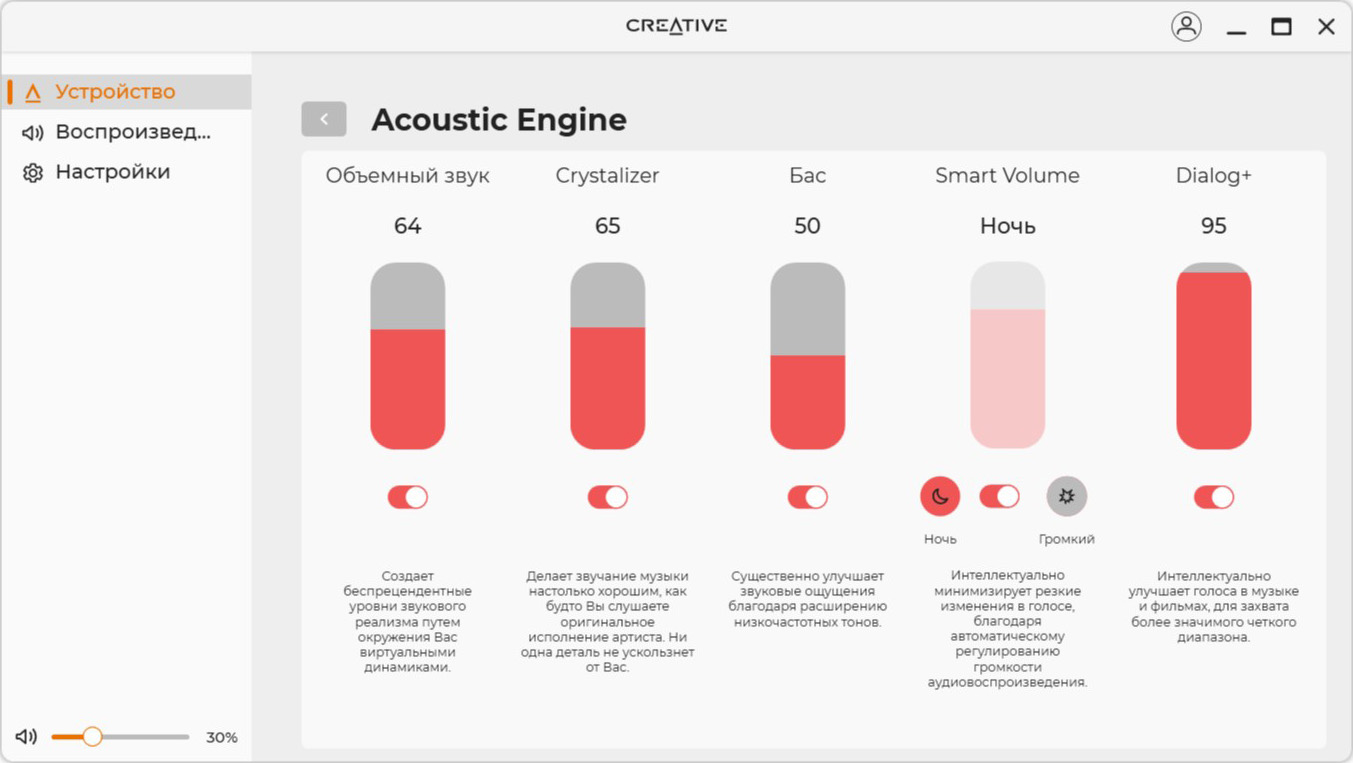
Task: Click the Воспроизведение speaker icon in sidebar
Action: (33, 132)
